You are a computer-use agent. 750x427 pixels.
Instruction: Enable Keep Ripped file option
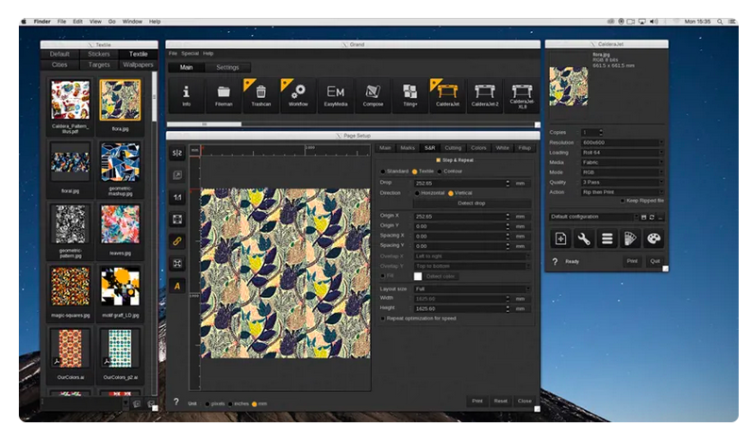click(x=622, y=201)
